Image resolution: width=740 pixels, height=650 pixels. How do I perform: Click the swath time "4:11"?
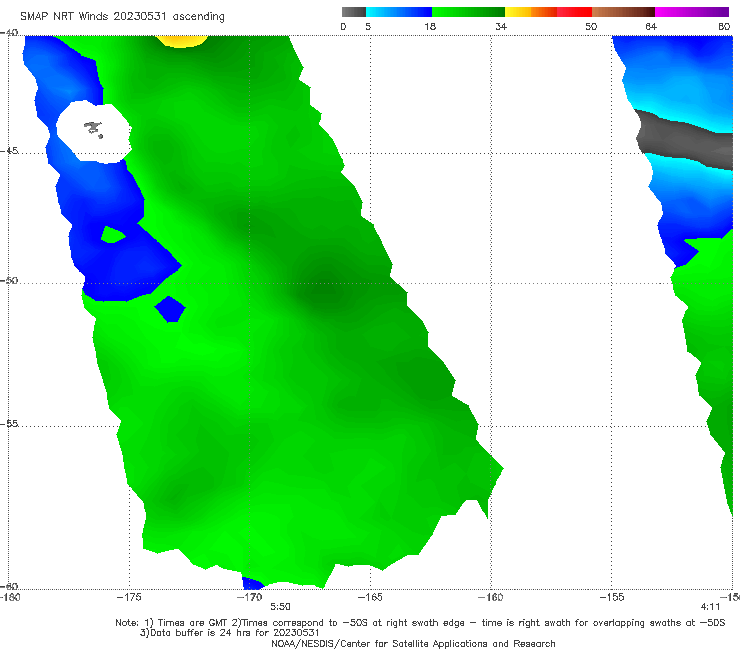(x=710, y=607)
